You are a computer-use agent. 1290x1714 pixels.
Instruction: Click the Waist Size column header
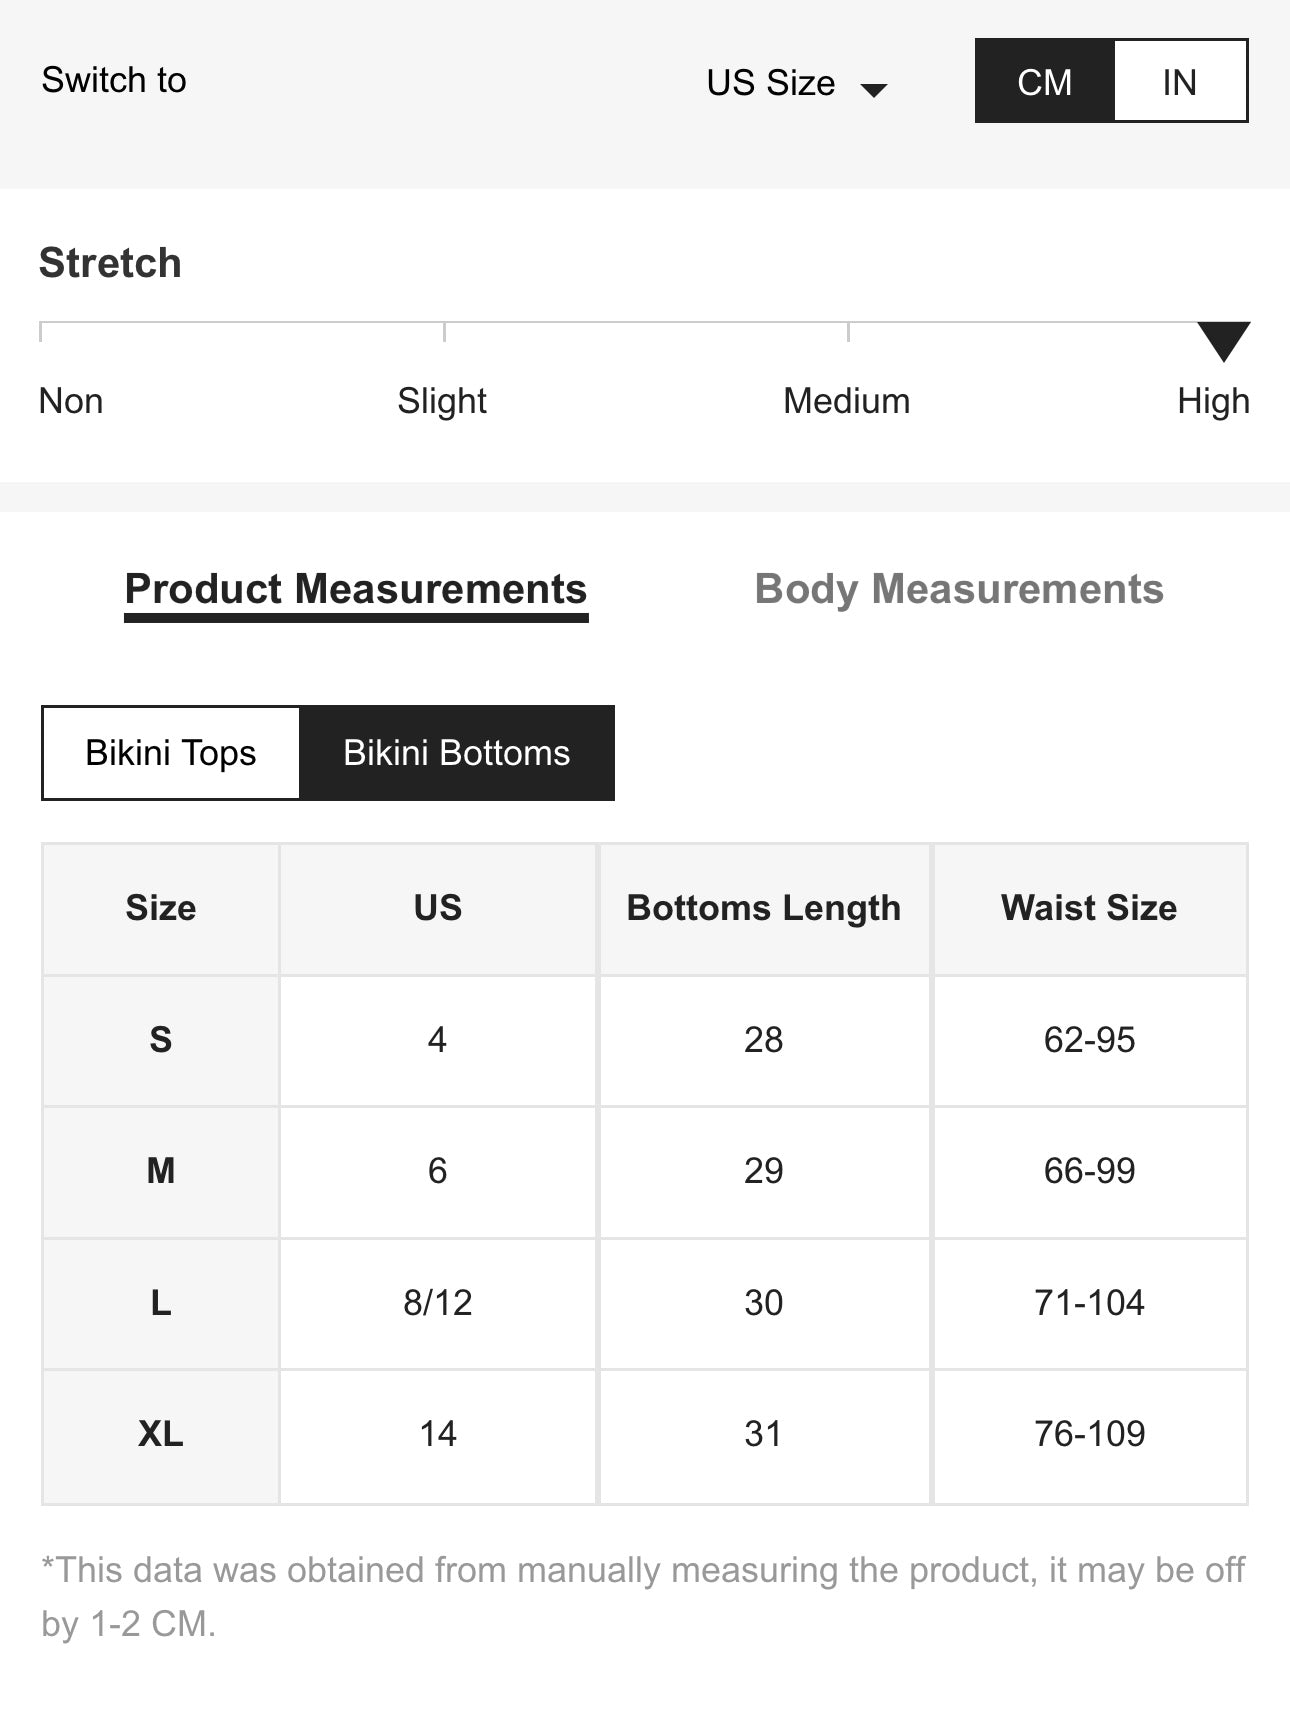tap(1088, 908)
